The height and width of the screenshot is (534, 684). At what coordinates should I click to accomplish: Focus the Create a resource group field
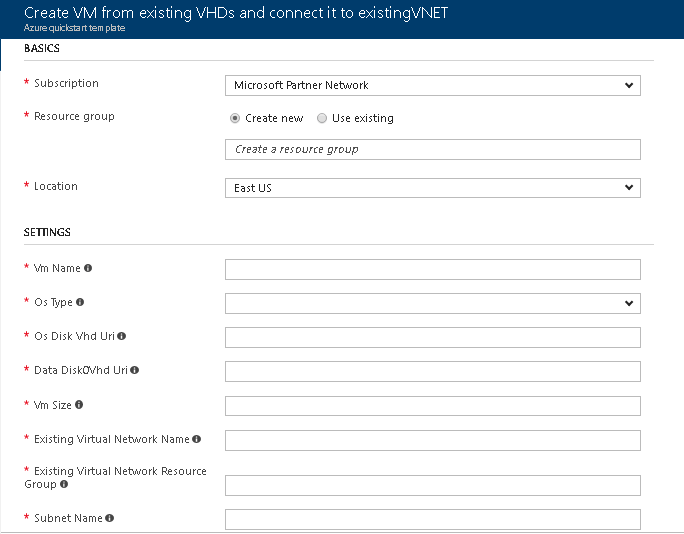coord(433,150)
